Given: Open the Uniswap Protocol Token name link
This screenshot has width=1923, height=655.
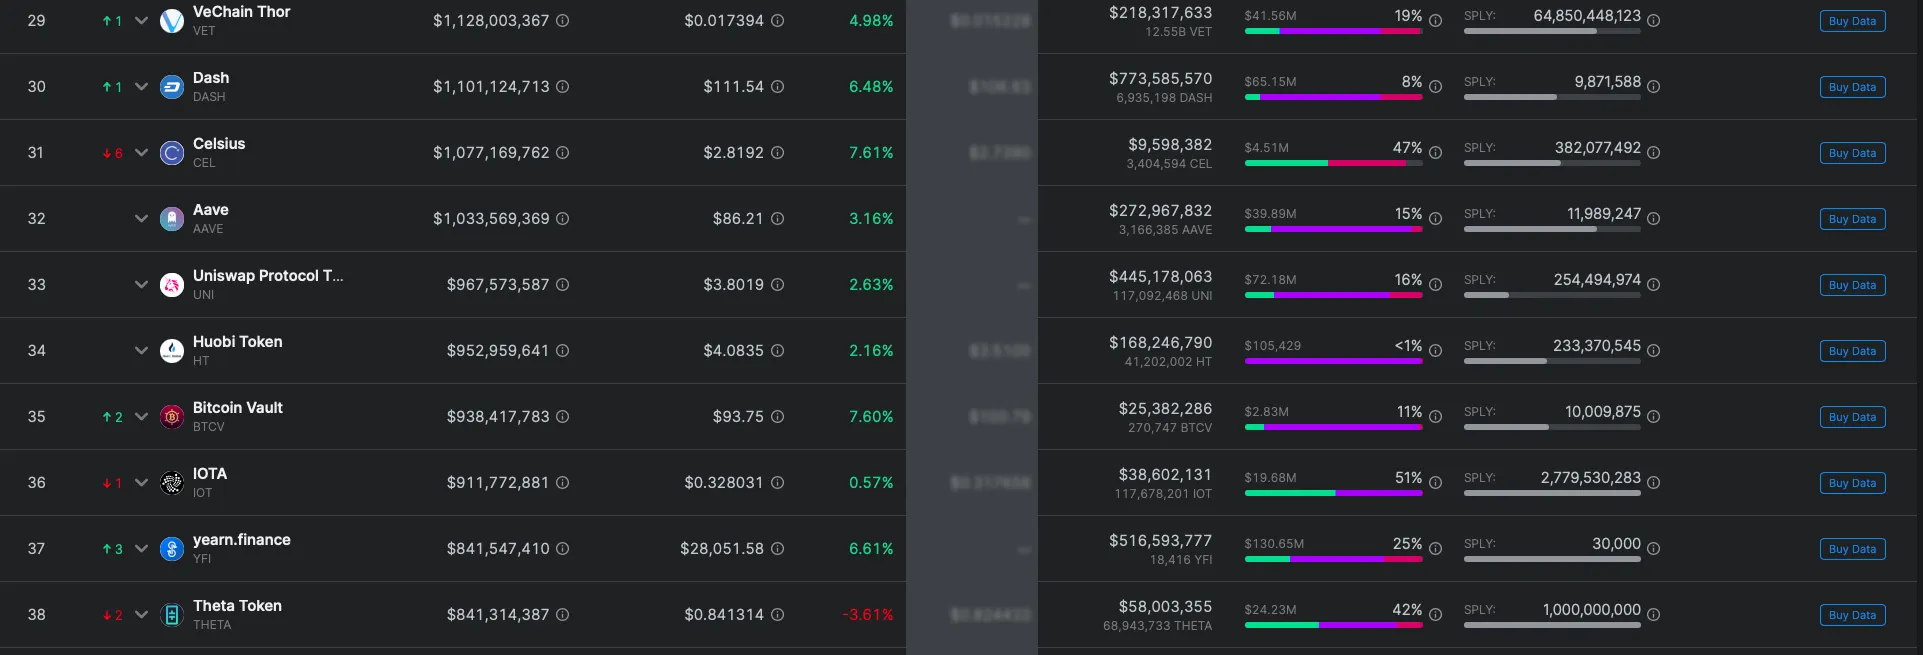Looking at the screenshot, I should (267, 276).
